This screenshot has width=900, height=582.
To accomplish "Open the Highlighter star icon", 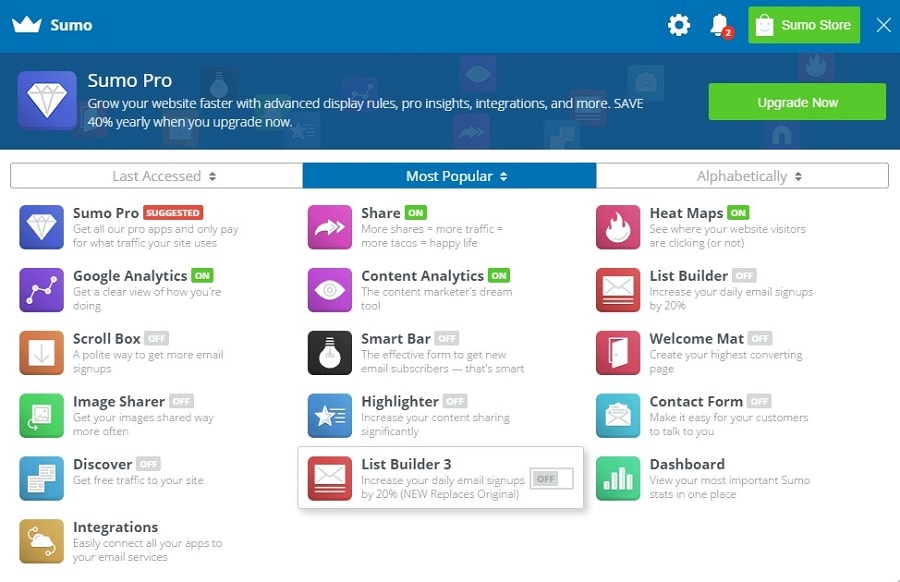I will click(329, 416).
